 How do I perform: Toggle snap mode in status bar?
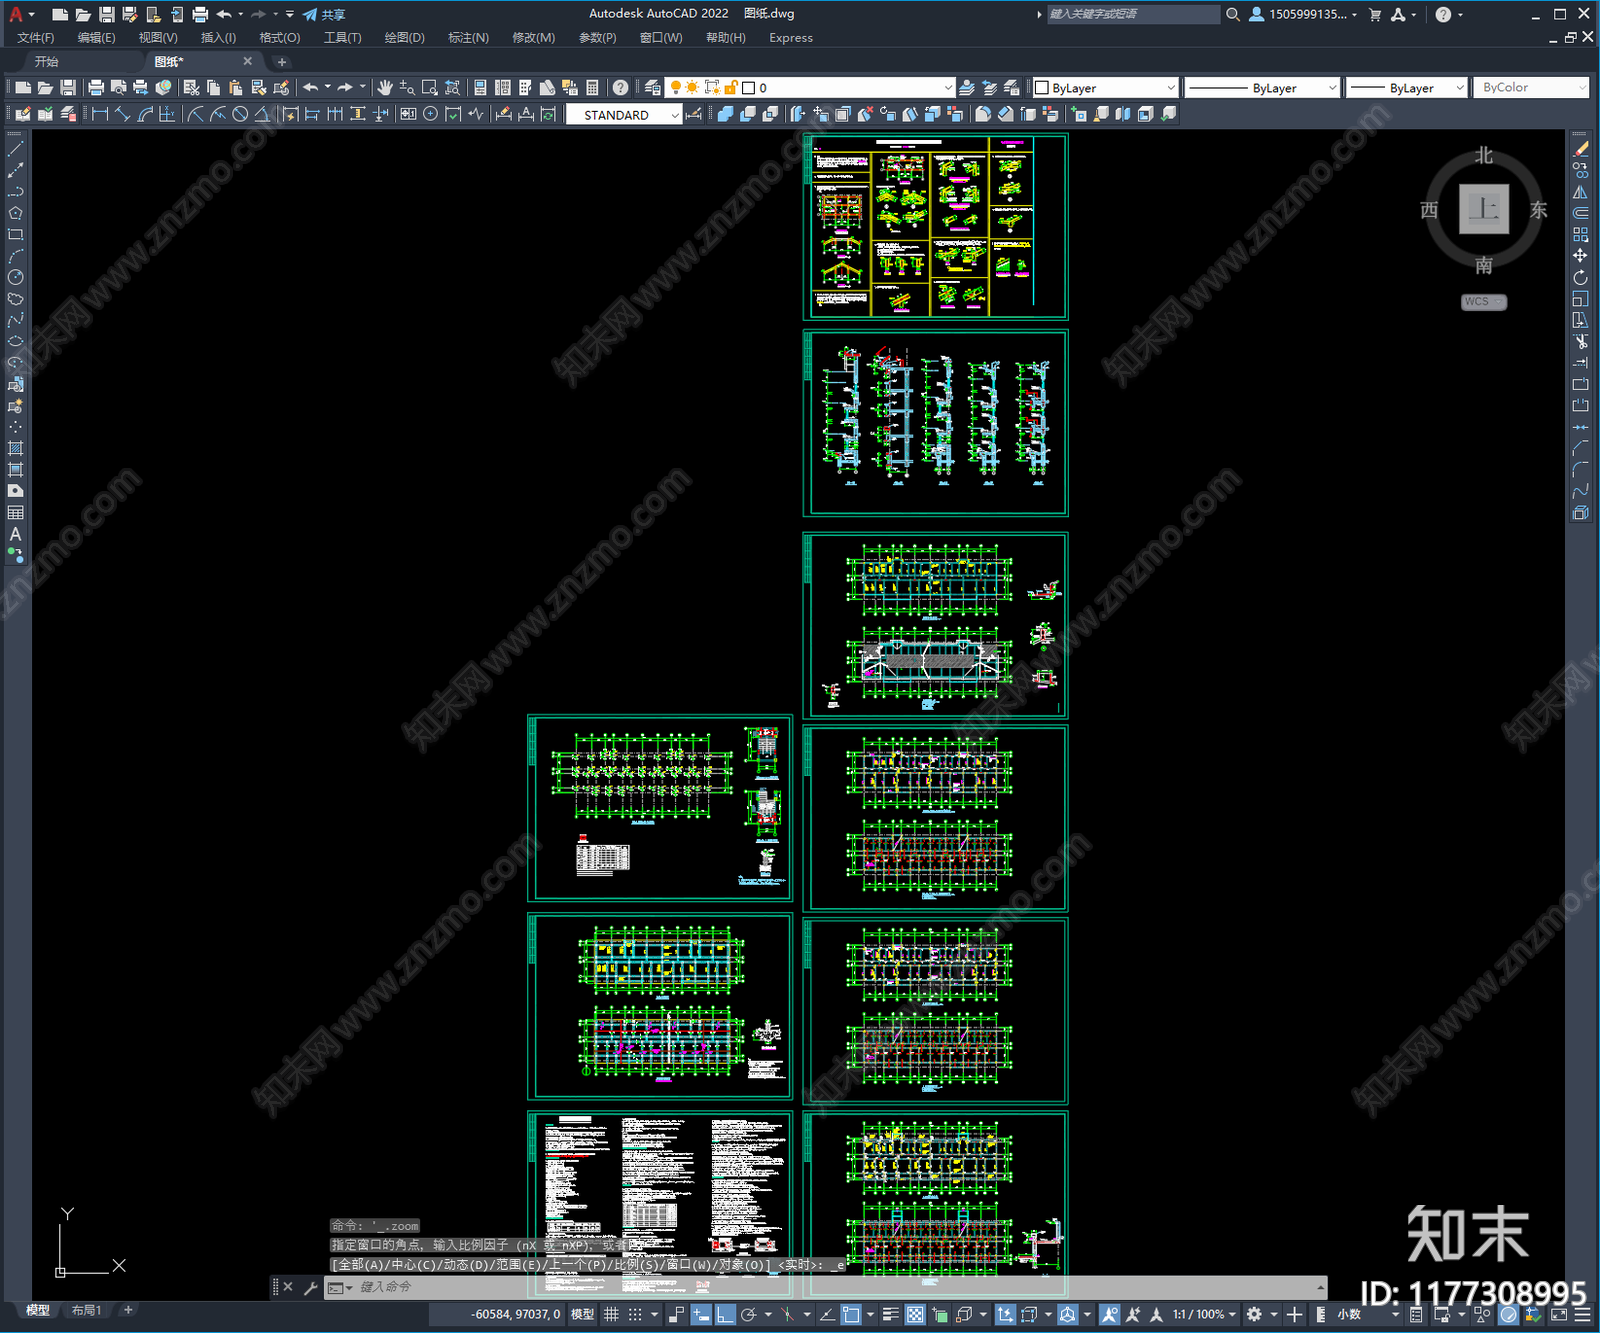click(x=635, y=1314)
